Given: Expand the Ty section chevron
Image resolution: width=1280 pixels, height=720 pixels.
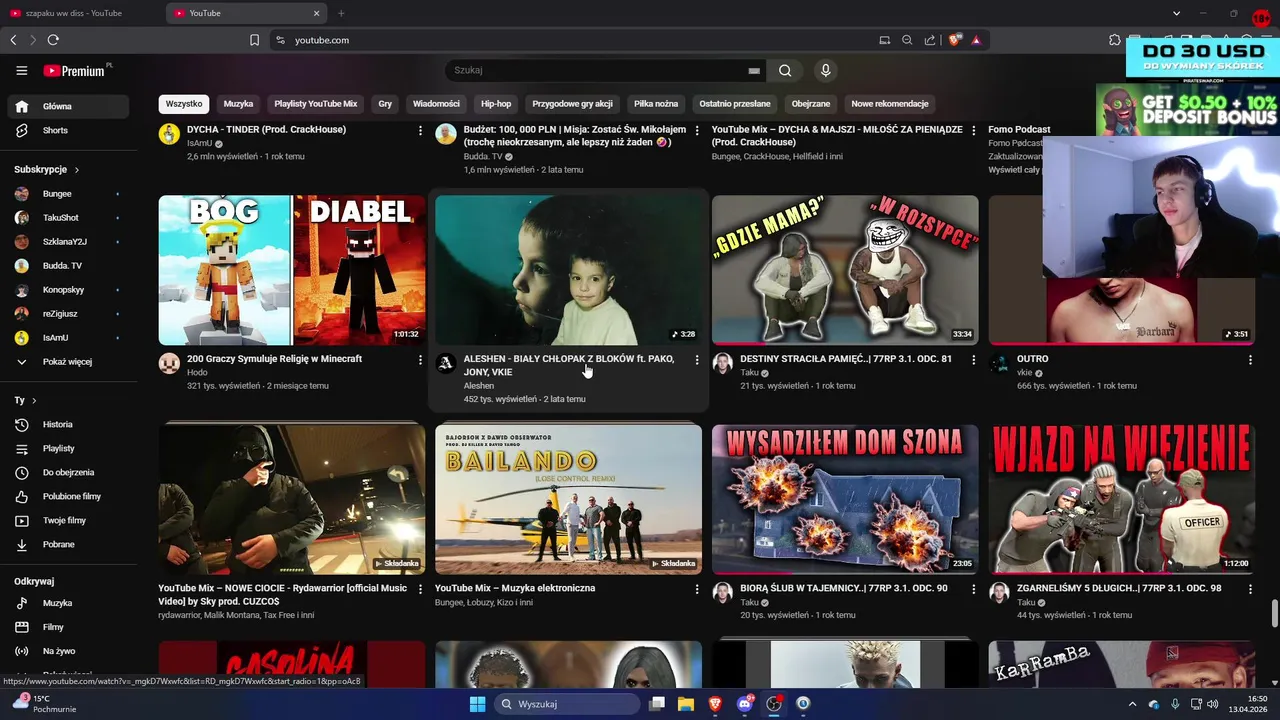Looking at the screenshot, I should click(x=34, y=400).
